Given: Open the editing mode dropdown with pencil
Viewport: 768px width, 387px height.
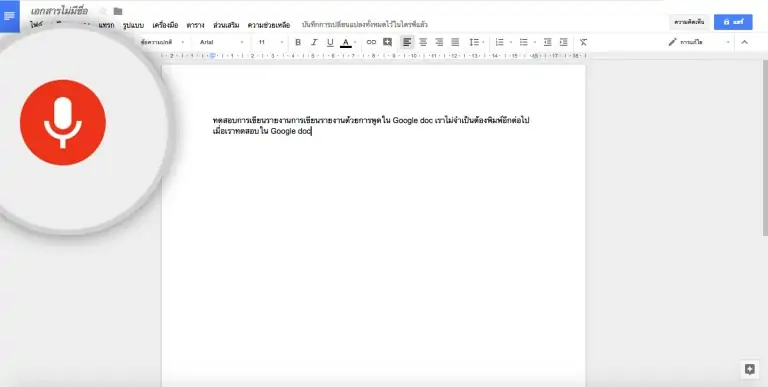Looking at the screenshot, I should (x=699, y=43).
